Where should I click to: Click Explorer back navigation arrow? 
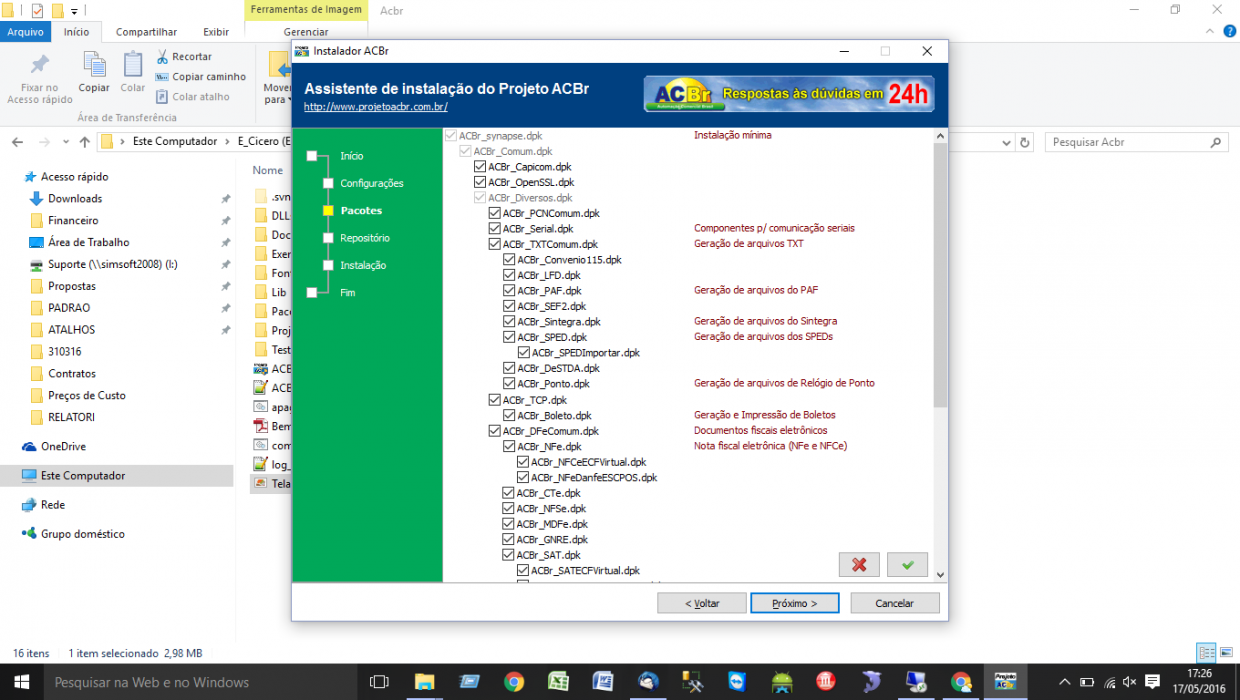[x=19, y=142]
